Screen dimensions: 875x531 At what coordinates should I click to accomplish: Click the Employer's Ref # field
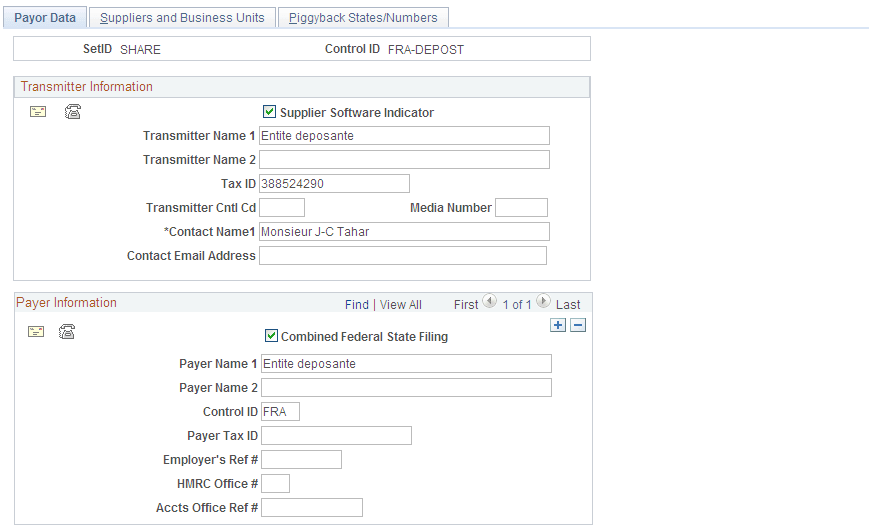click(301, 460)
